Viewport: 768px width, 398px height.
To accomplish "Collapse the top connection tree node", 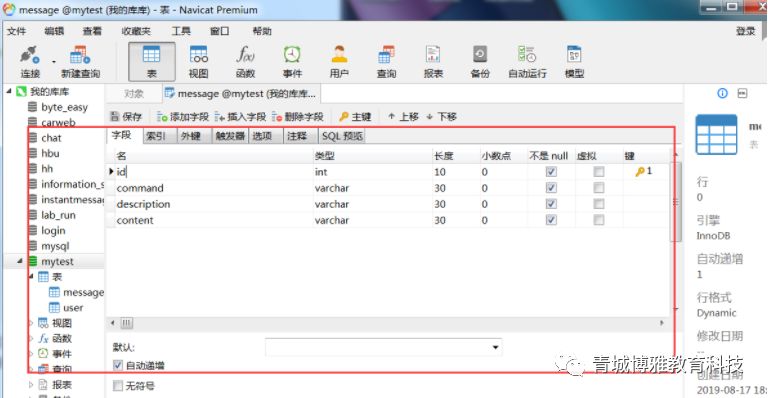I will point(9,91).
